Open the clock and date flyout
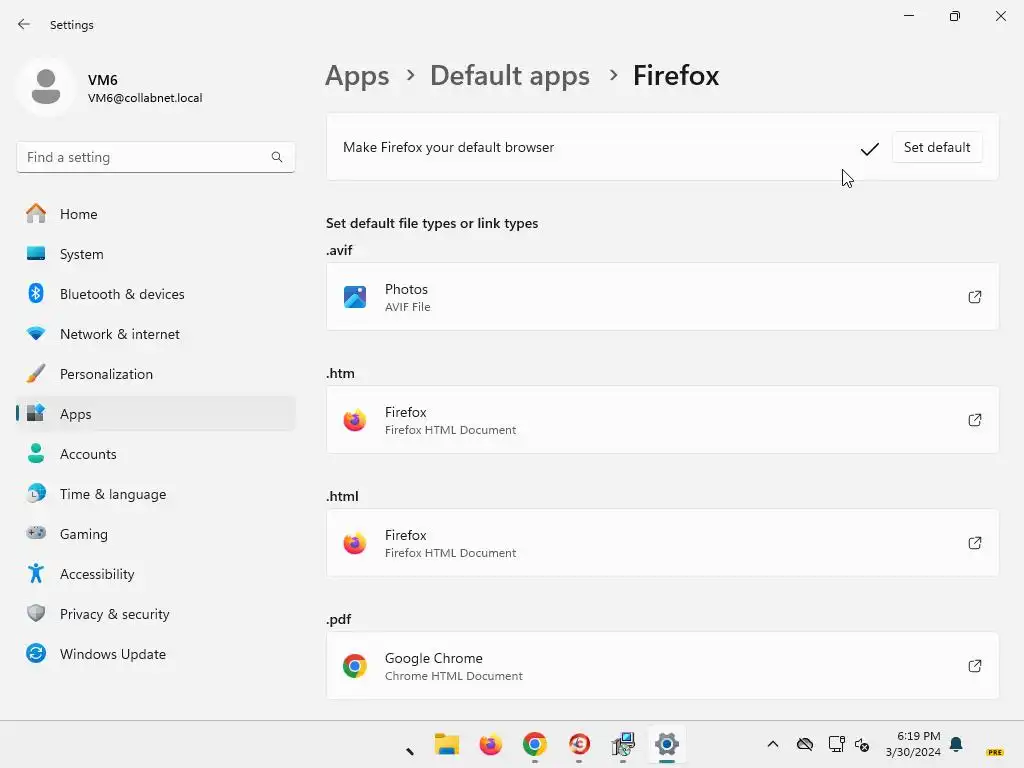This screenshot has width=1024, height=768. tap(912, 744)
